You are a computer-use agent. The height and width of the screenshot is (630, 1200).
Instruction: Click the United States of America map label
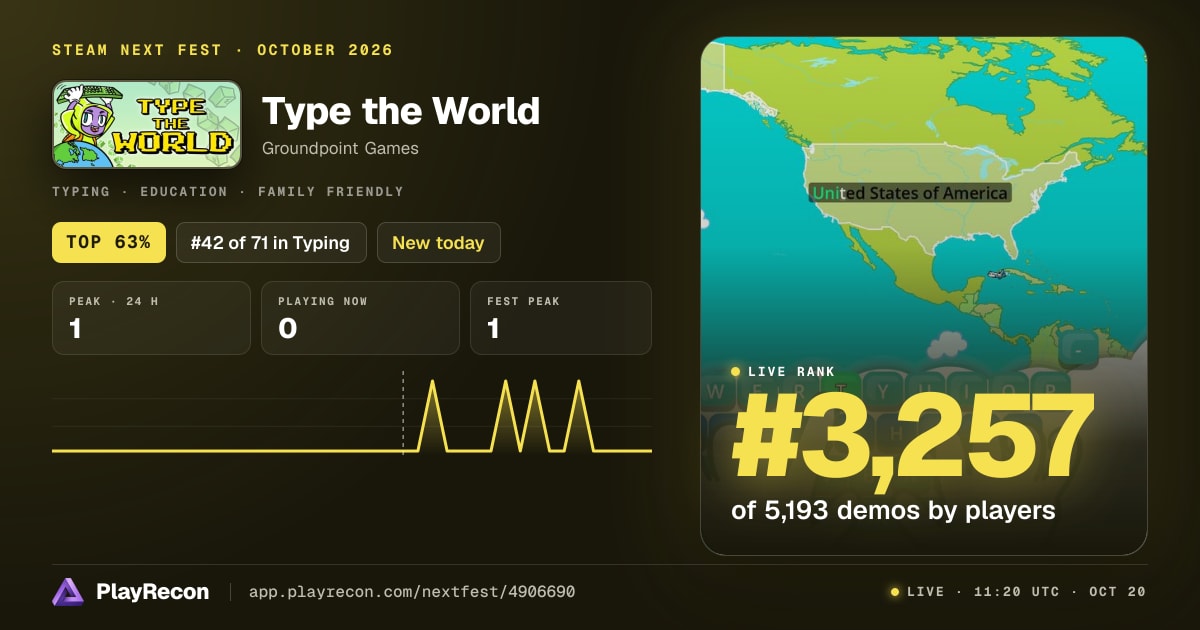click(910, 192)
